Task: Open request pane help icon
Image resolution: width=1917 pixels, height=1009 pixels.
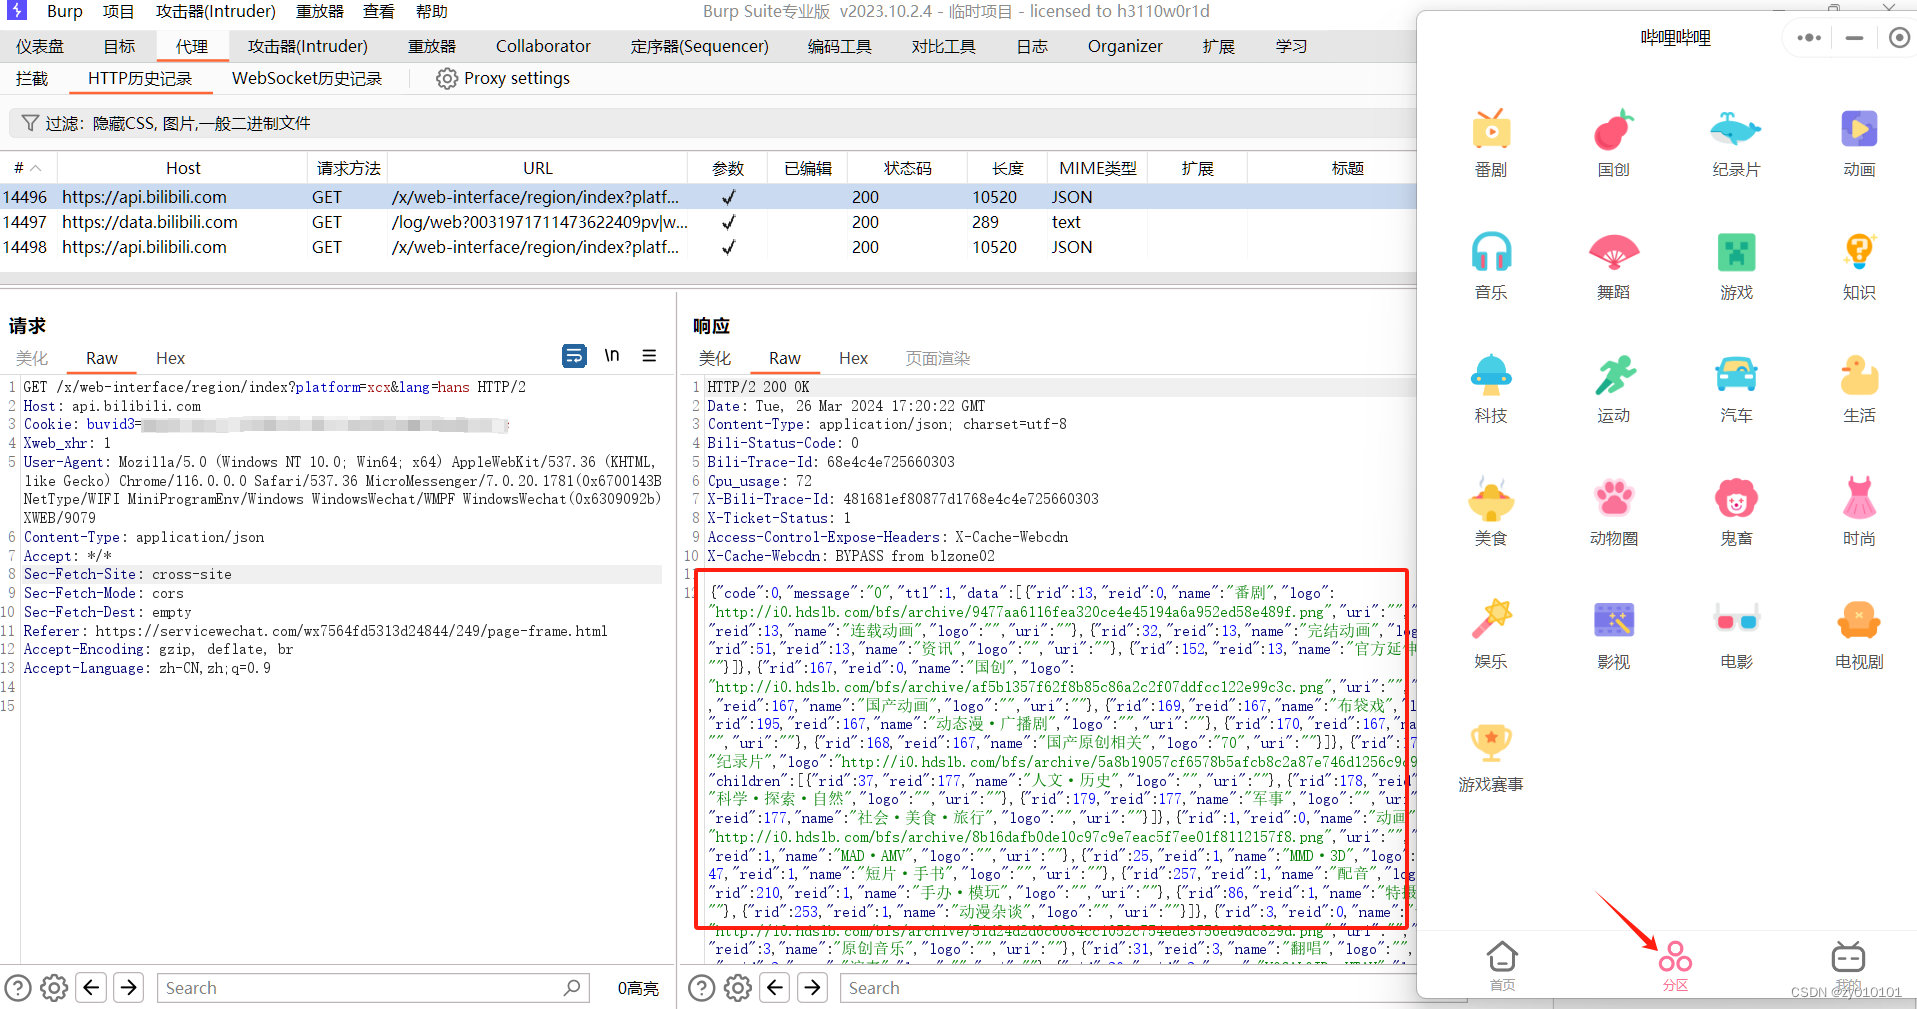Action: [x=18, y=988]
